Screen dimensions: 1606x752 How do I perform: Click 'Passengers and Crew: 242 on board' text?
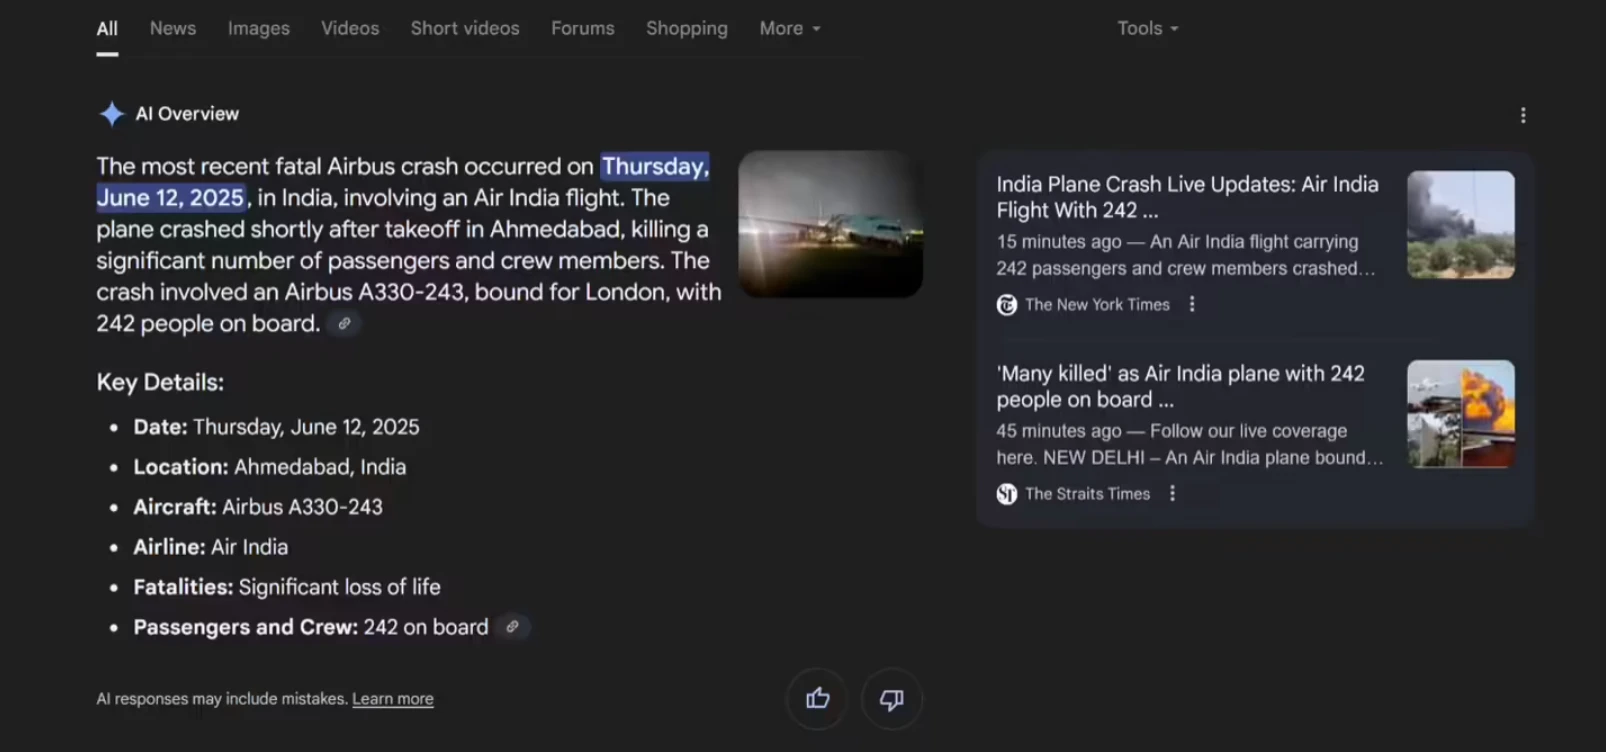tap(311, 627)
